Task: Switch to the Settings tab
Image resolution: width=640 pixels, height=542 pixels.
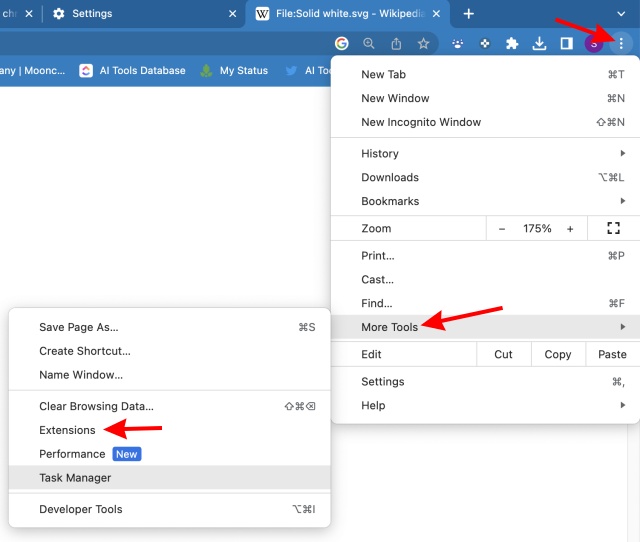Action: pyautogui.click(x=92, y=14)
